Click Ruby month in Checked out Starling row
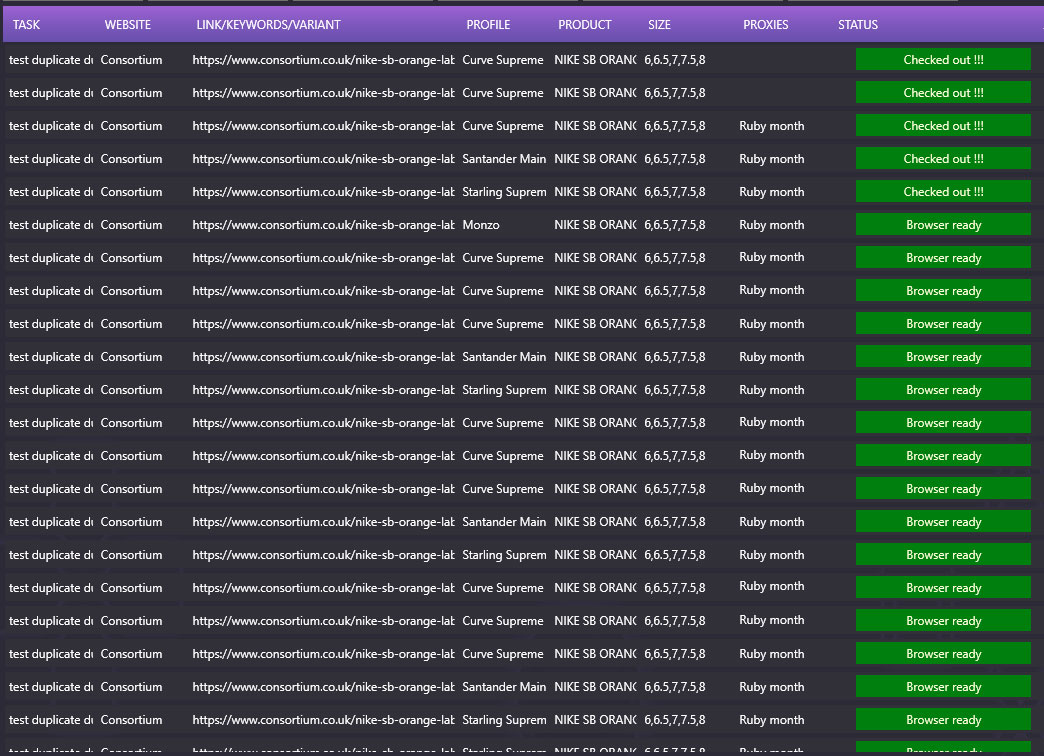Image resolution: width=1044 pixels, height=756 pixels. [772, 192]
